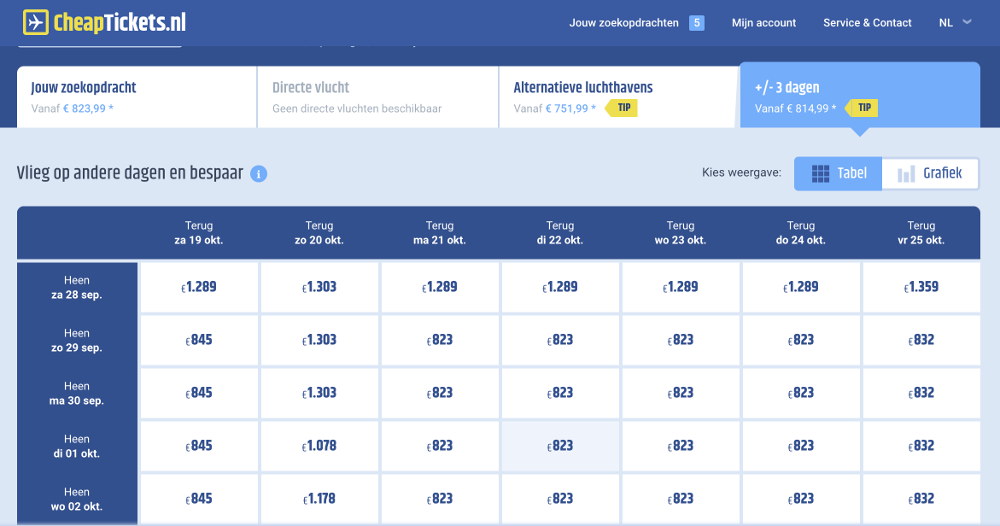1000x526 pixels.
Task: Switch view to Tabel
Action: click(838, 173)
